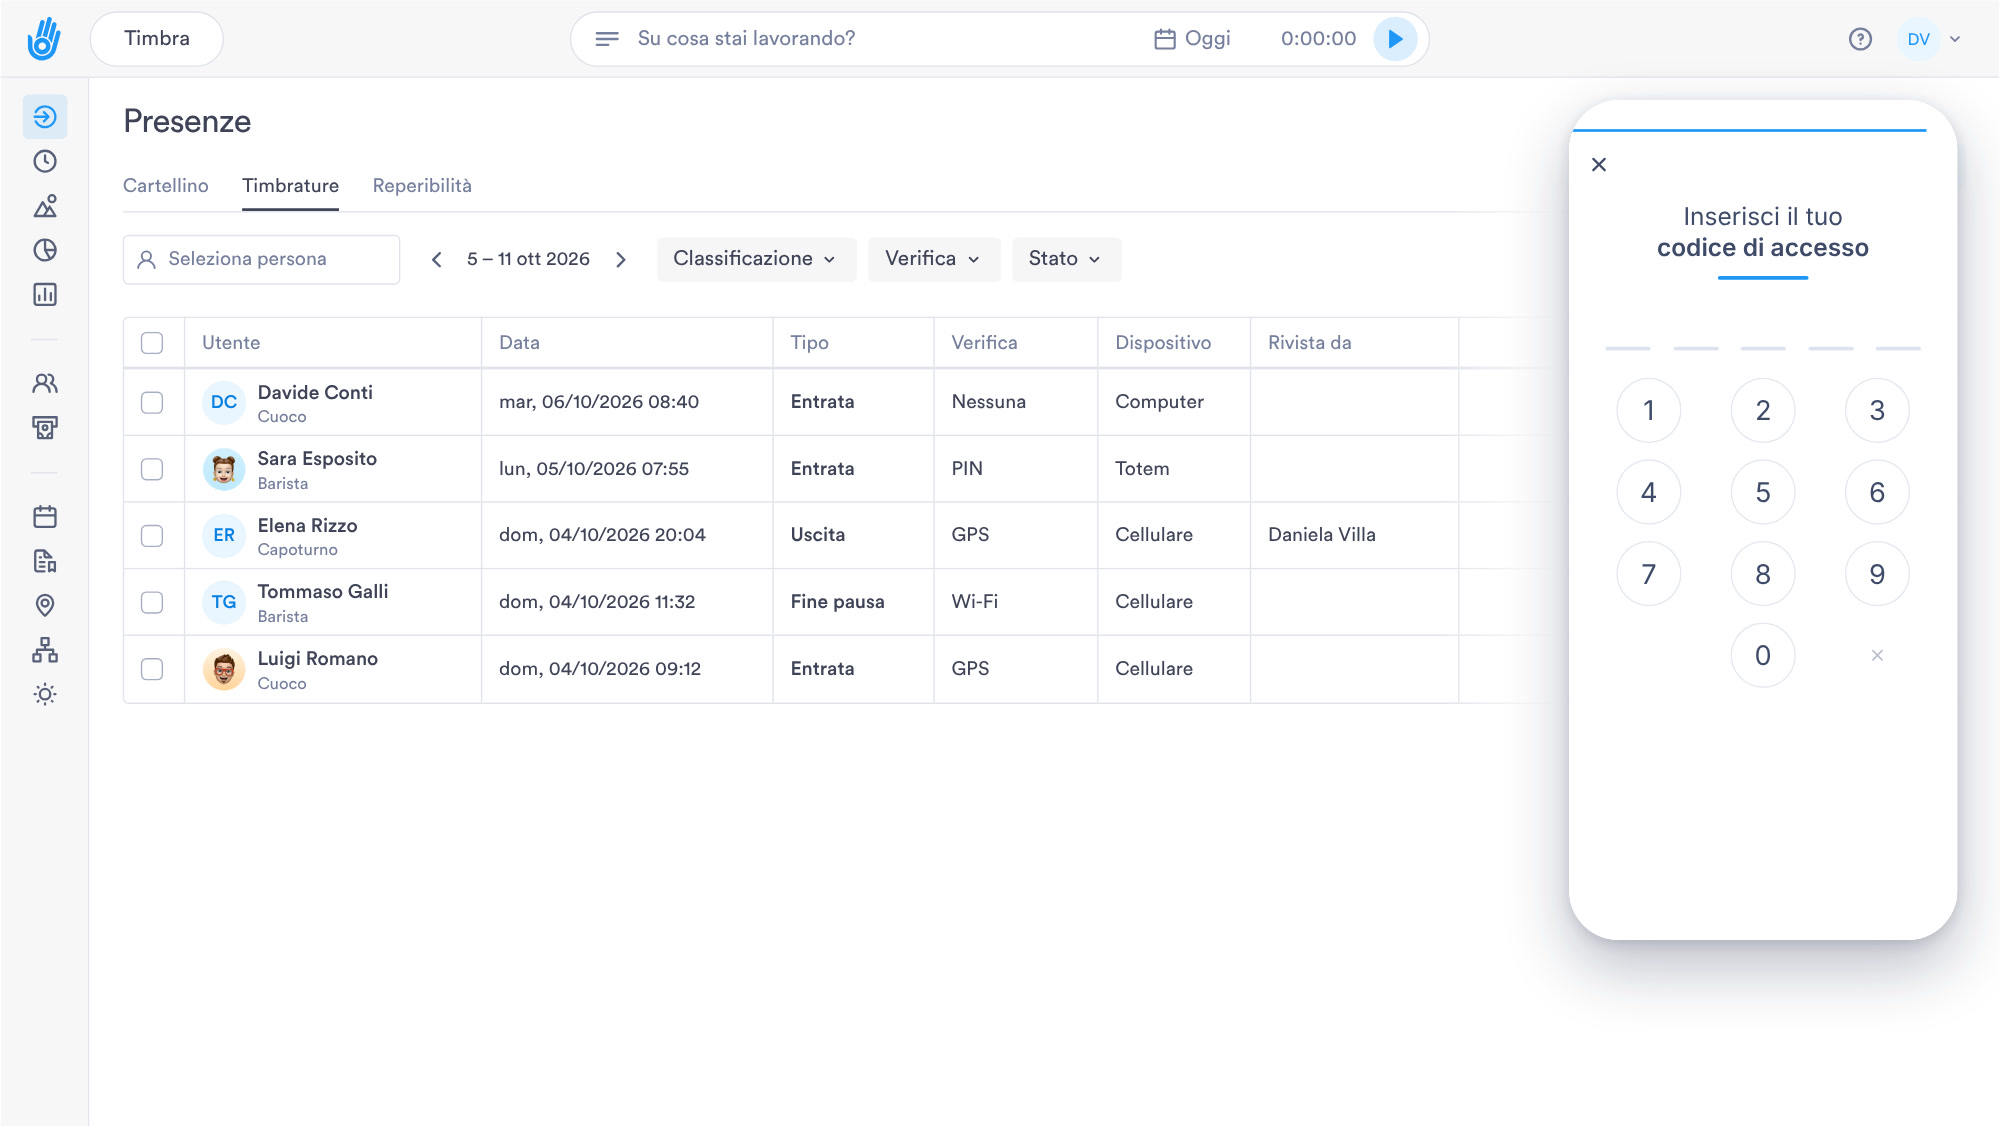This screenshot has width=2000, height=1126.
Task: Check the Luigi Romano row checkbox
Action: (x=152, y=669)
